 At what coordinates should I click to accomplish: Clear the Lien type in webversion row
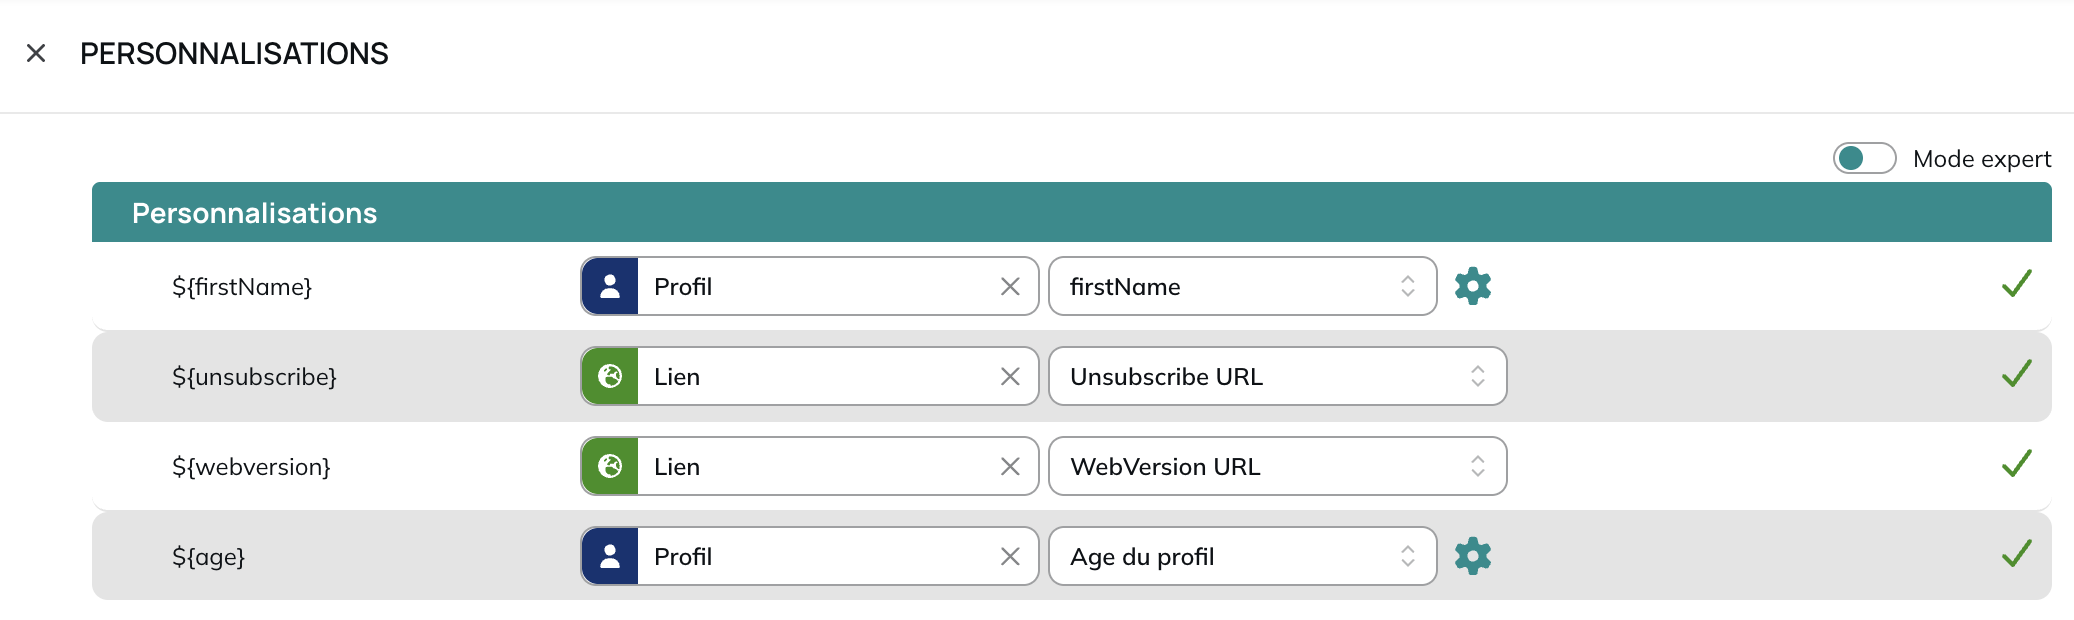pyautogui.click(x=1010, y=467)
